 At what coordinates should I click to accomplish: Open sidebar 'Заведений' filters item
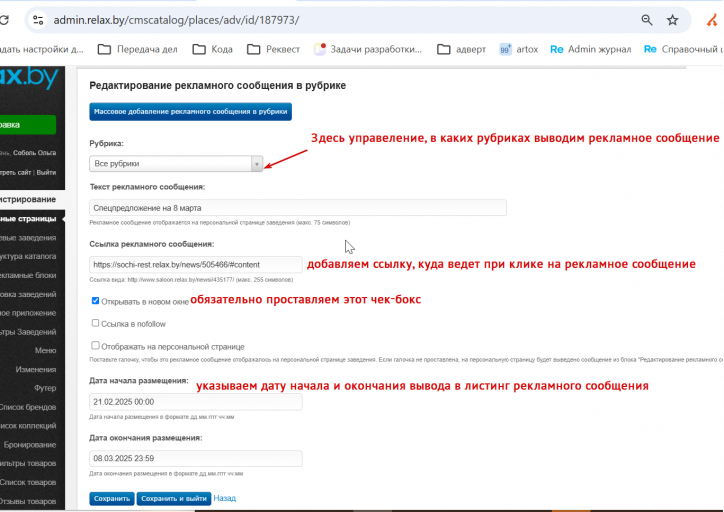(x=28, y=332)
